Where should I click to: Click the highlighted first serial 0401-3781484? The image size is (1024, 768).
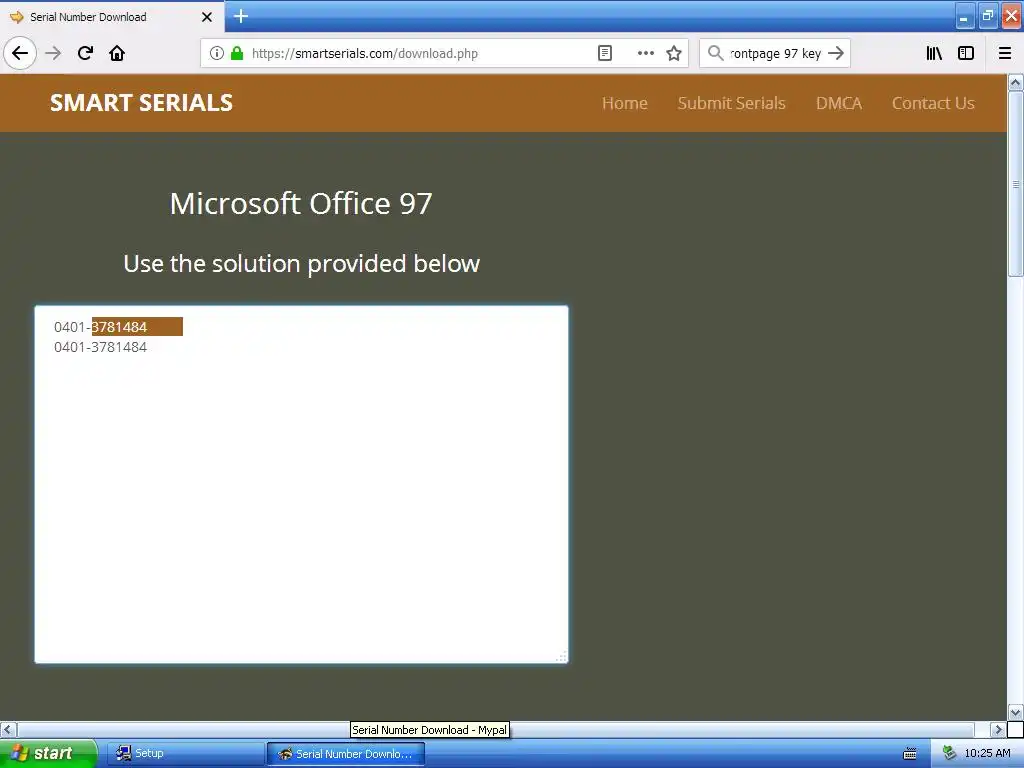click(x=101, y=327)
